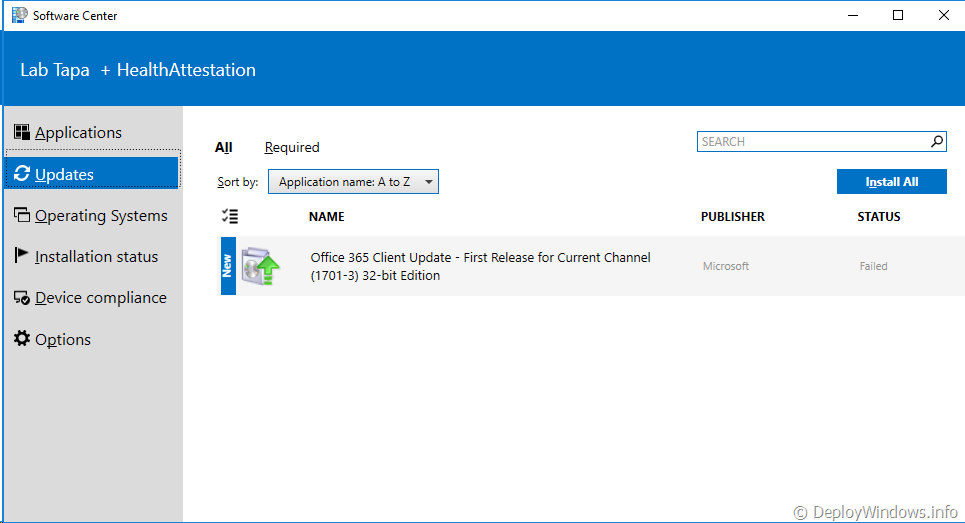Click the Options gear icon
The height and width of the screenshot is (523, 965).
click(x=22, y=339)
